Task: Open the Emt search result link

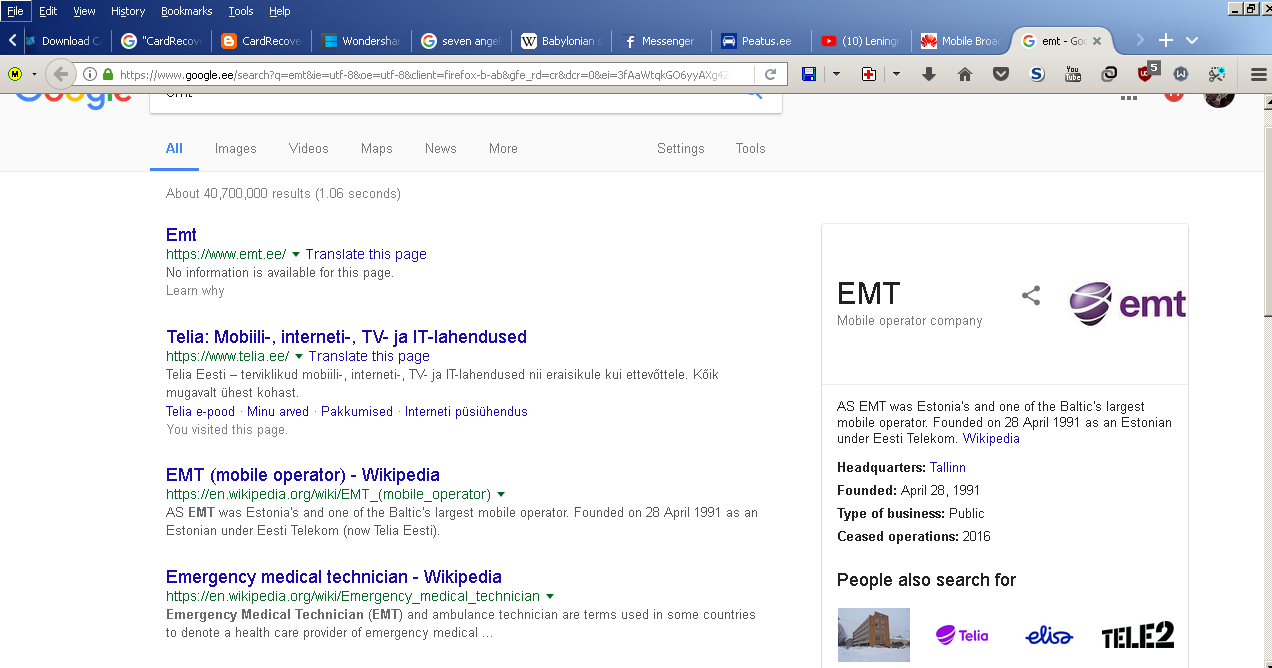Action: tap(181, 235)
